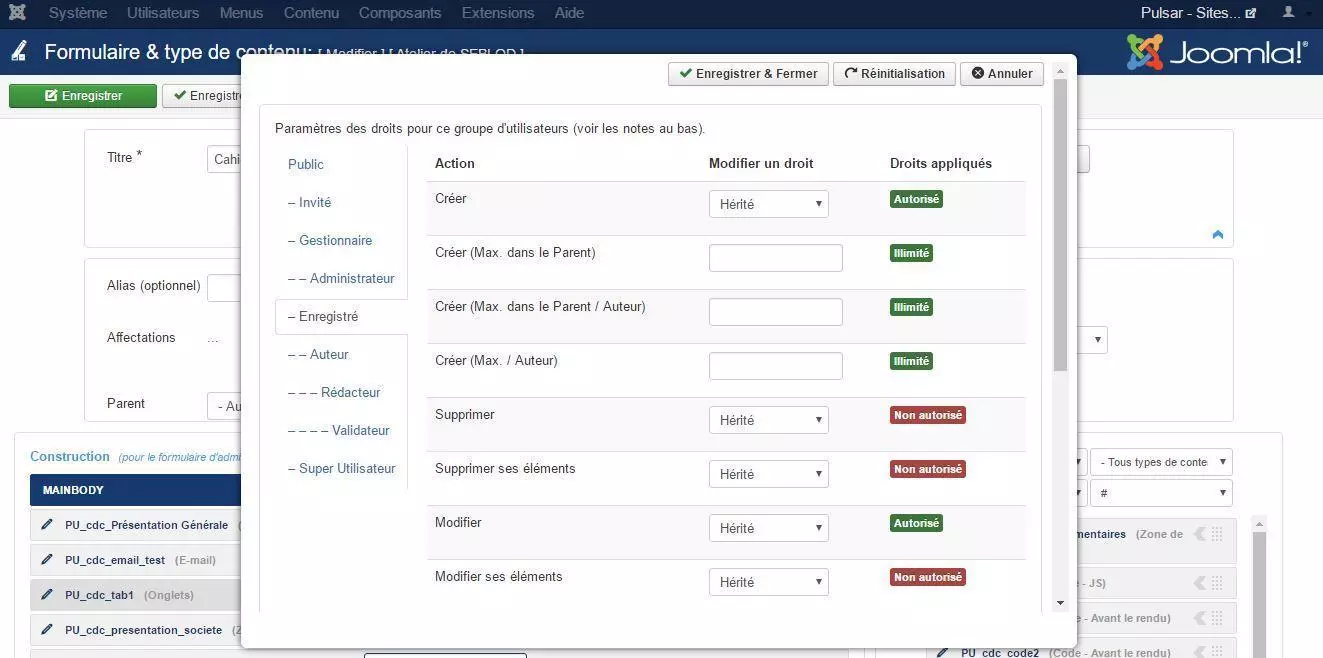
Task: Click the 'Enregistrer & Fermer' button
Action: click(x=748, y=73)
